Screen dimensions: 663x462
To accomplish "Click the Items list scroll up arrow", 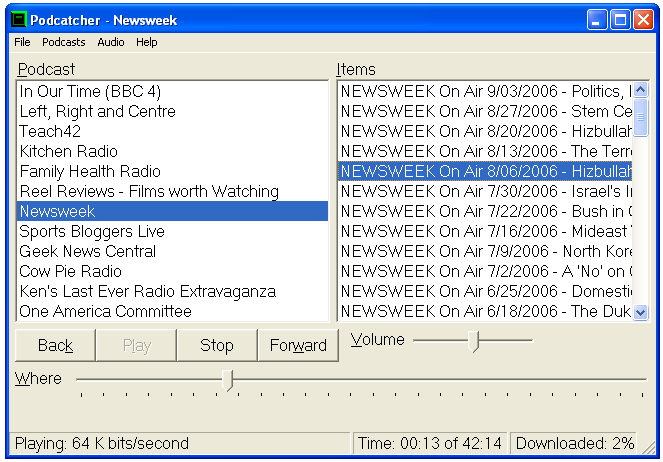I will pos(641,89).
